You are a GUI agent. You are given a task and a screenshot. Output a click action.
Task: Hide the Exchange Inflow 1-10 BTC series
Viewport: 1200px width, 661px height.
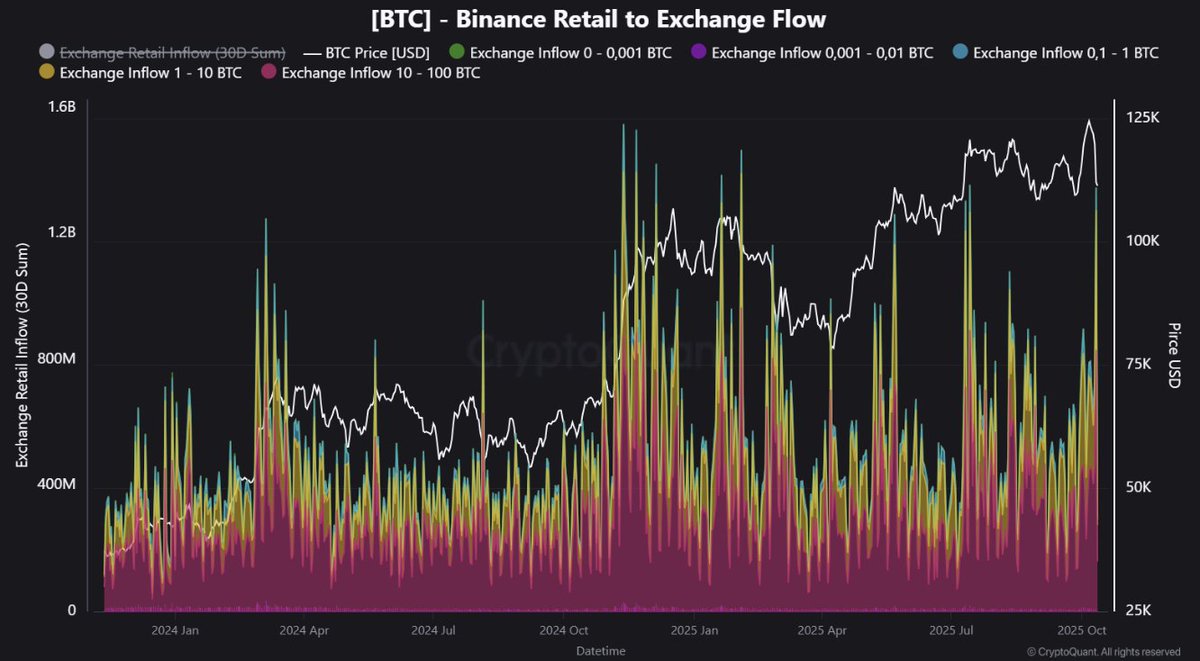point(152,73)
